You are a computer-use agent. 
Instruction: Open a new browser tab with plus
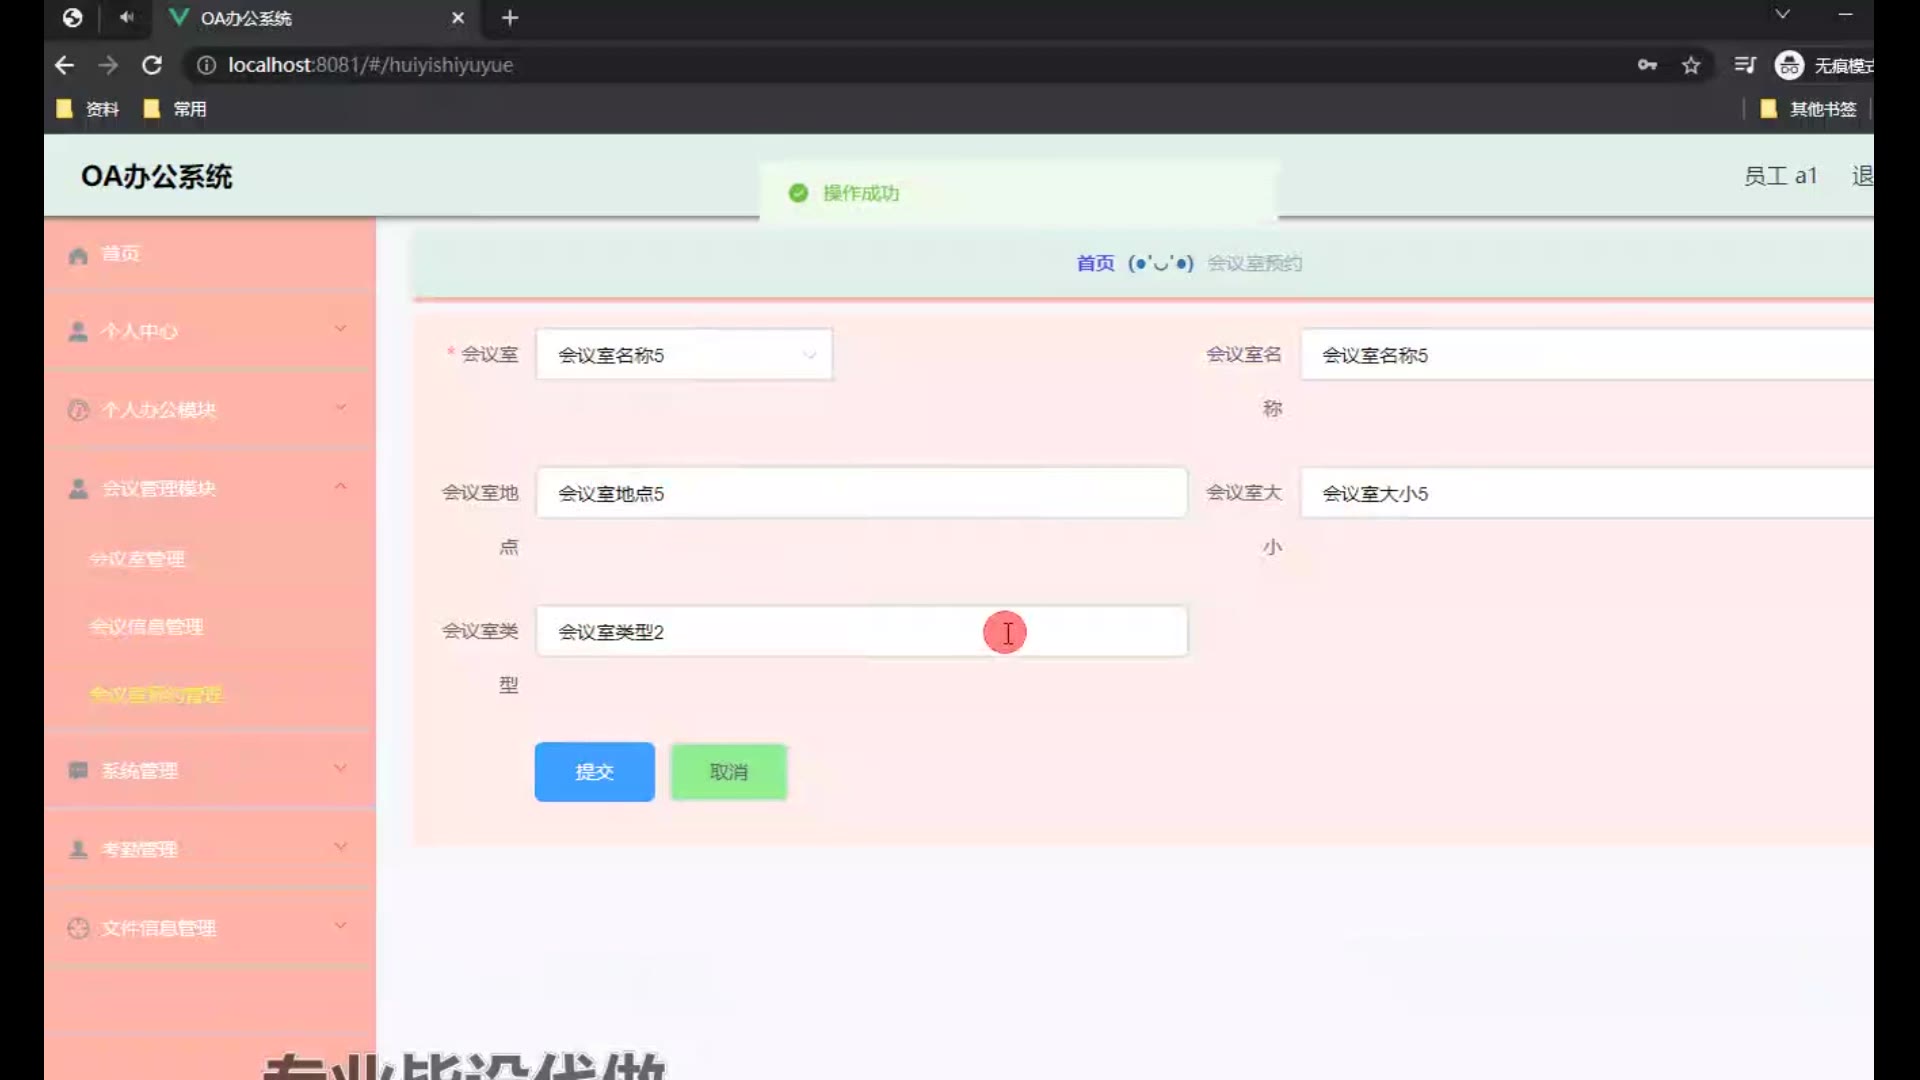[510, 18]
